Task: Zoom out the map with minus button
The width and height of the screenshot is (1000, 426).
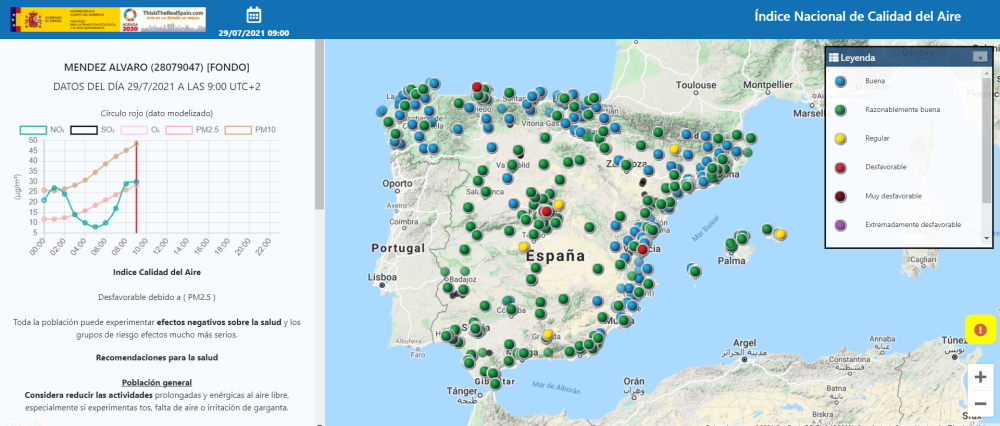Action: click(x=980, y=404)
